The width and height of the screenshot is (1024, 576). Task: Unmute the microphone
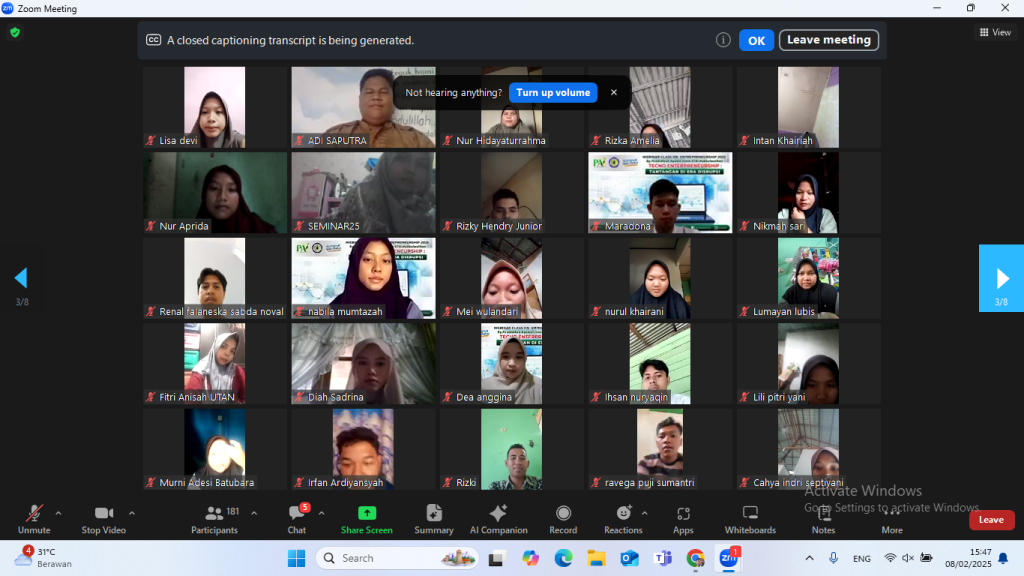pos(34,518)
